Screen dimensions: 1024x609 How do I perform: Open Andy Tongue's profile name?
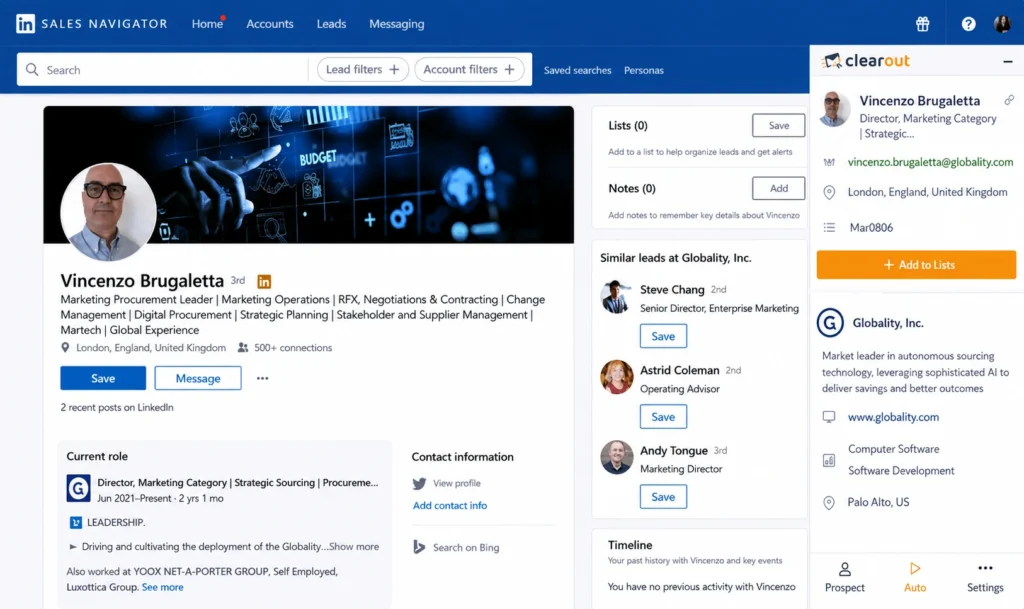pos(673,450)
